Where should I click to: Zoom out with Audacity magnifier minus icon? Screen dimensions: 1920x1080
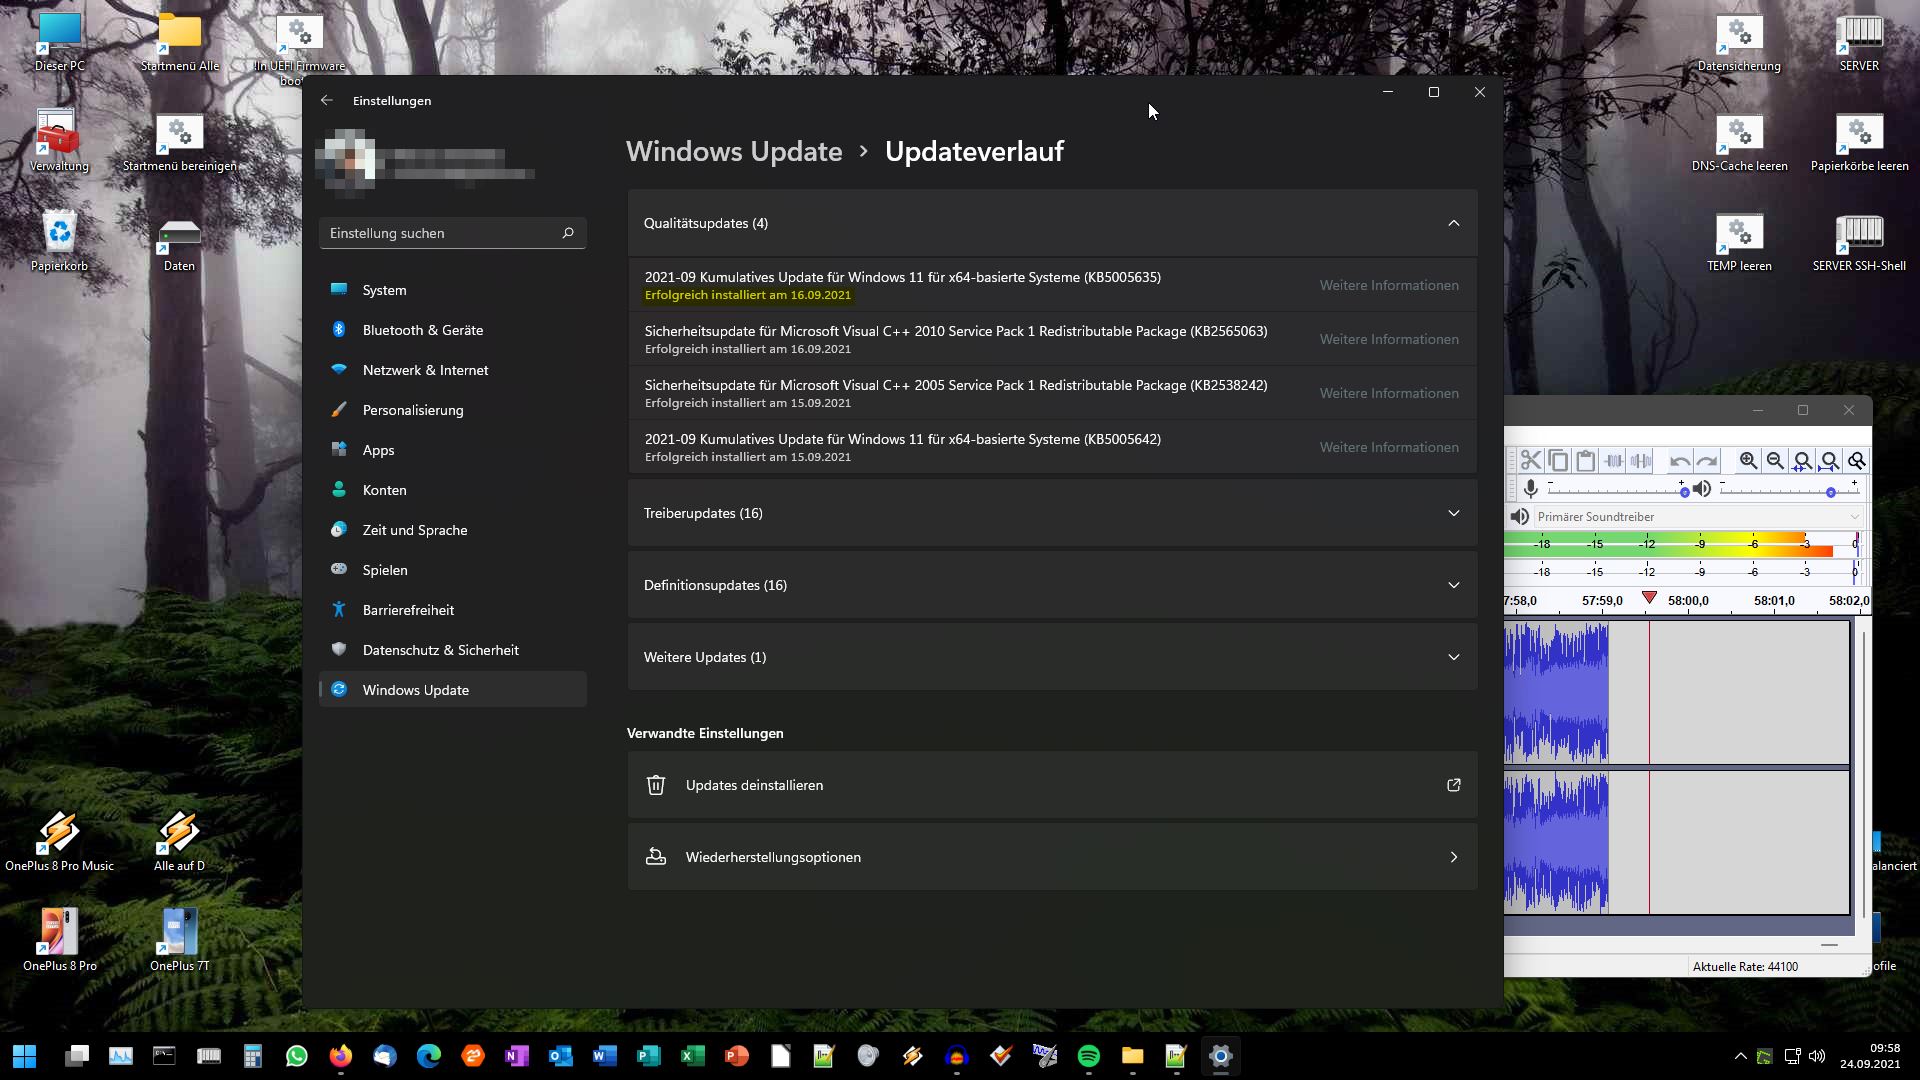coord(1775,461)
